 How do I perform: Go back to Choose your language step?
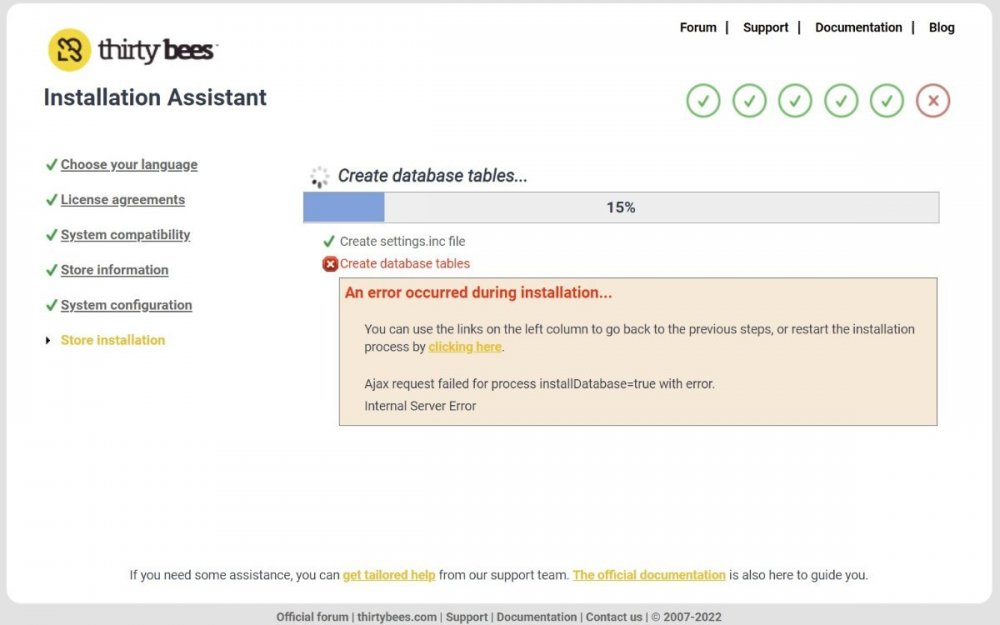[x=129, y=165]
